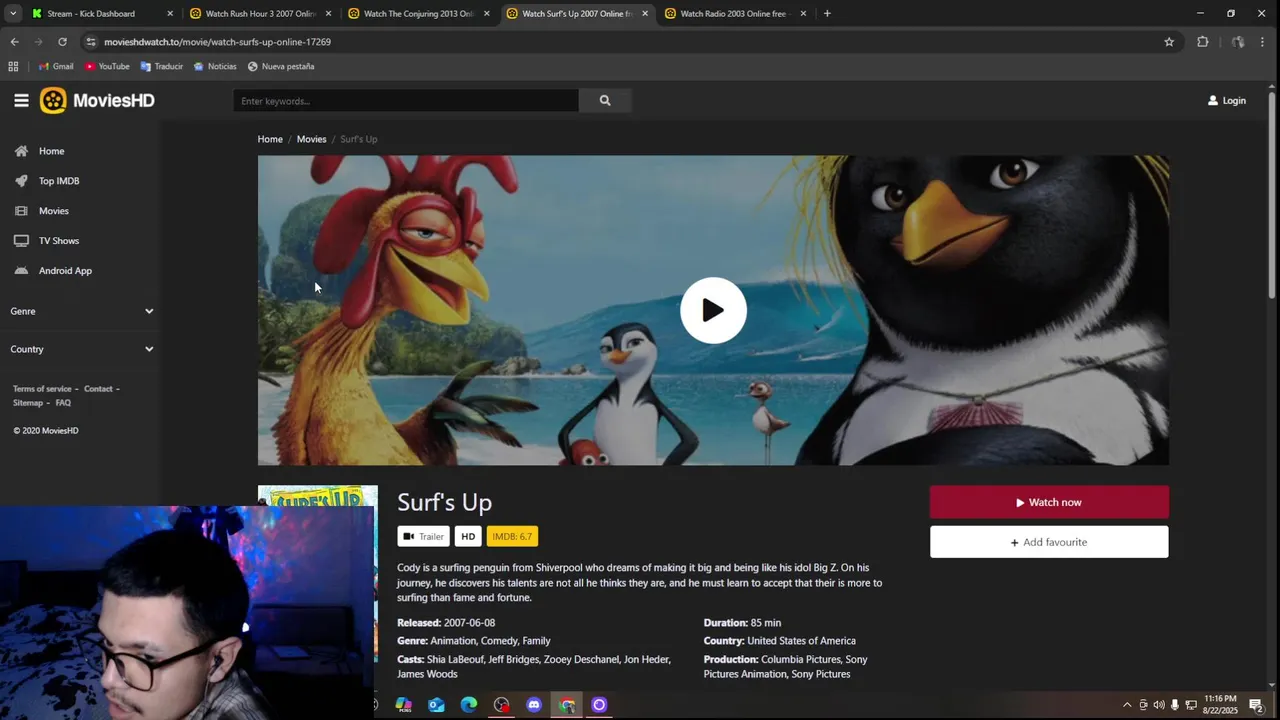The image size is (1280, 720).
Task: Open the Traducir bookmark
Action: 162,67
